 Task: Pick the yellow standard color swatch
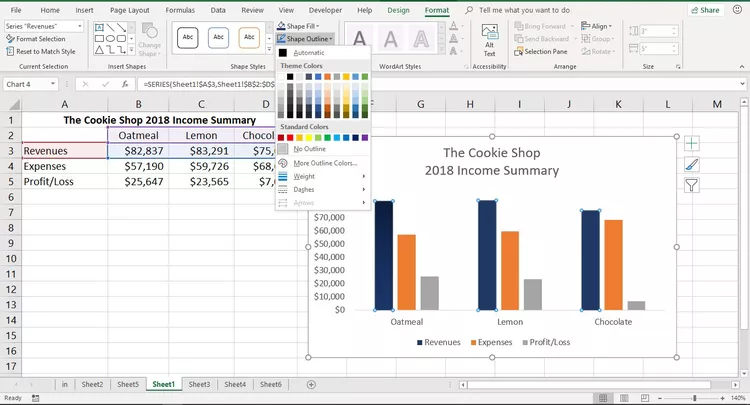click(309, 138)
